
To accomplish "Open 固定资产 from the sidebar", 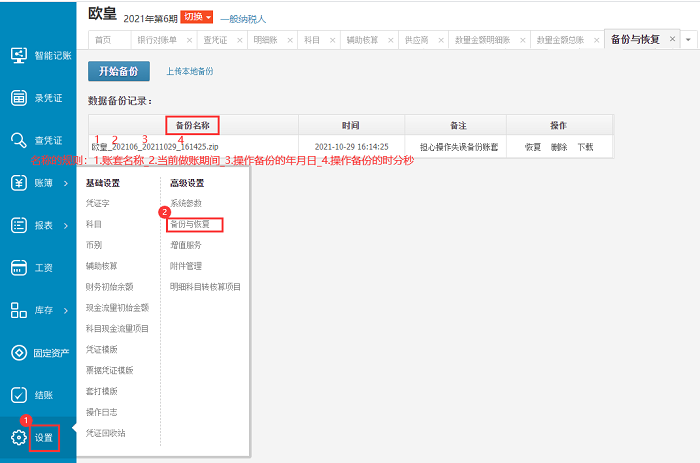I will coord(18,353).
